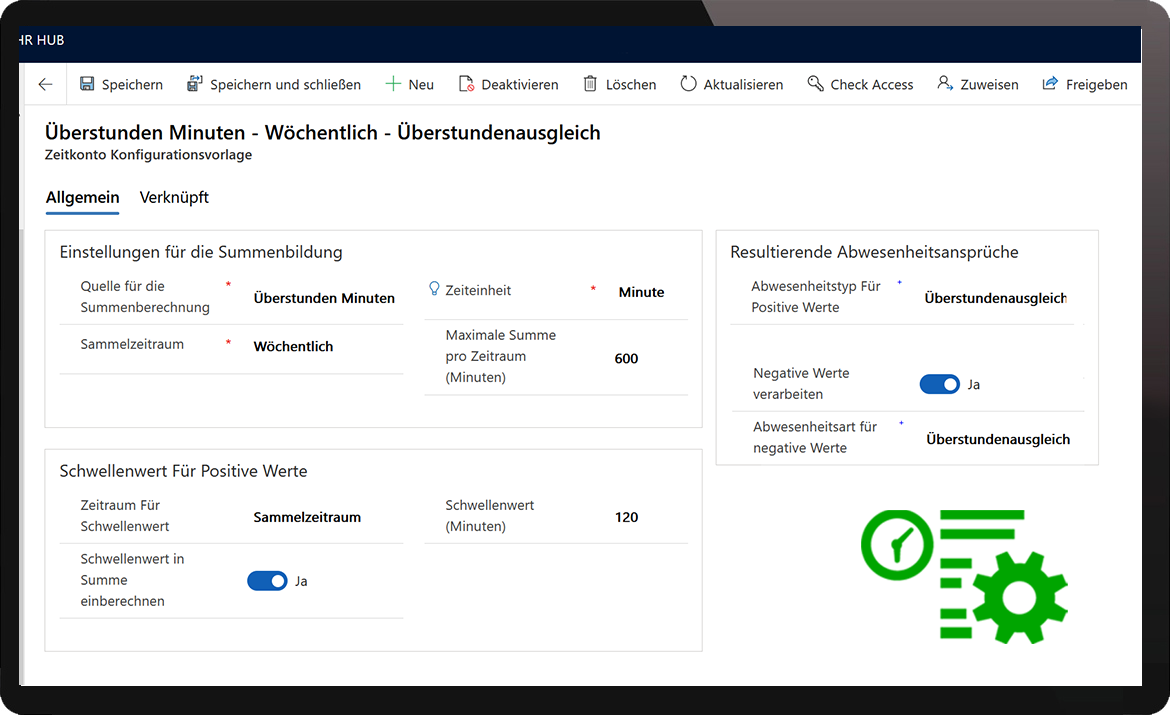1170x715 pixels.
Task: Click the Löschen trash icon
Action: [x=590, y=84]
